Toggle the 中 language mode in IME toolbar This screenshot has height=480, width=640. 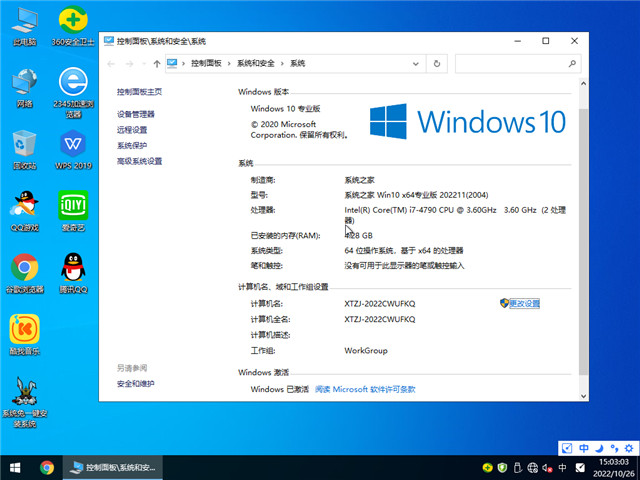point(584,448)
